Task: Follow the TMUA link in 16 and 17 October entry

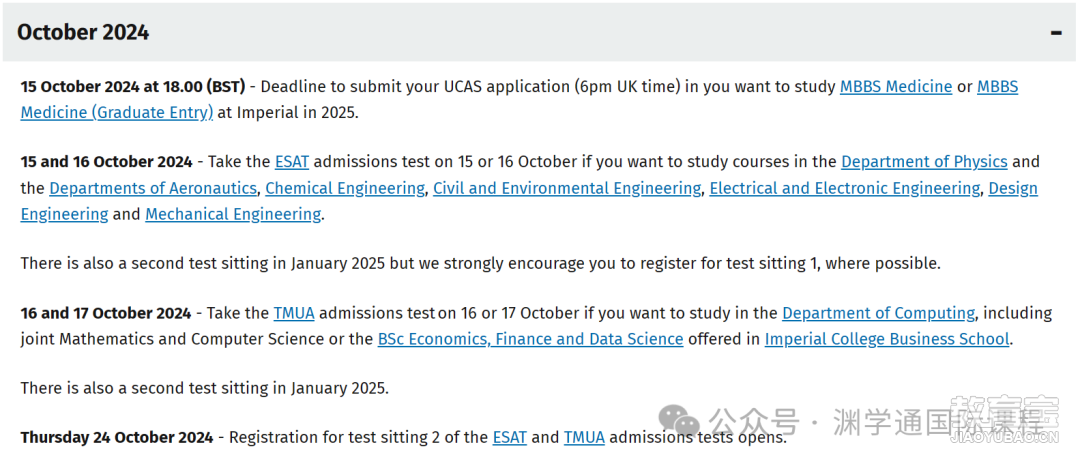Action: click(294, 313)
